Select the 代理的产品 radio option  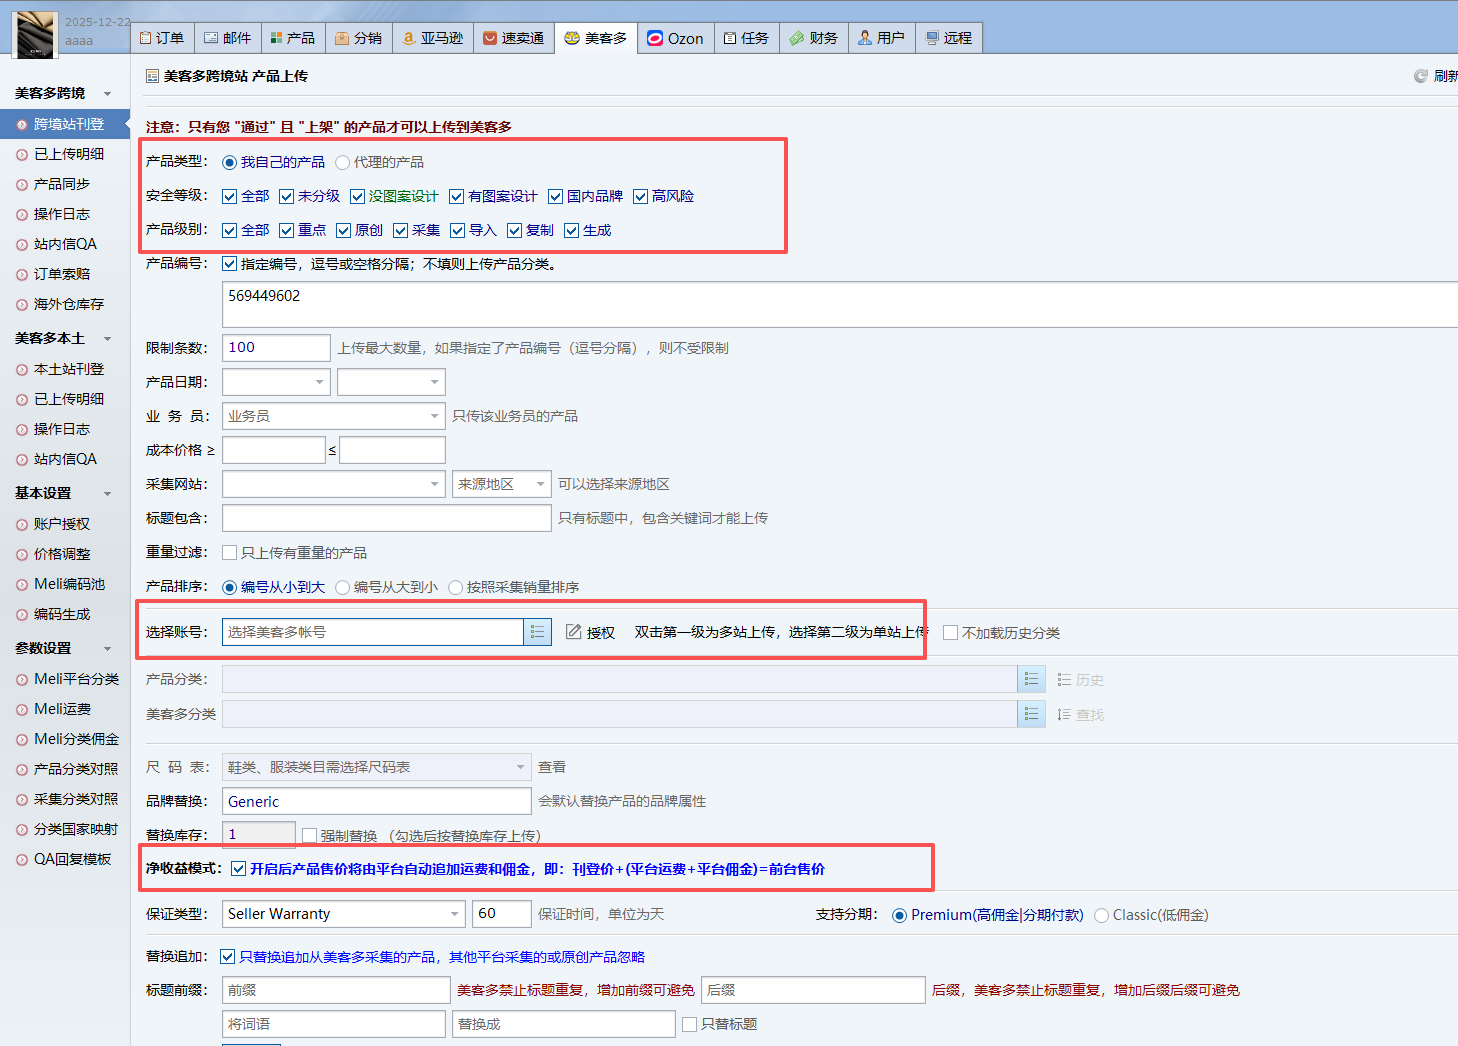coord(343,162)
